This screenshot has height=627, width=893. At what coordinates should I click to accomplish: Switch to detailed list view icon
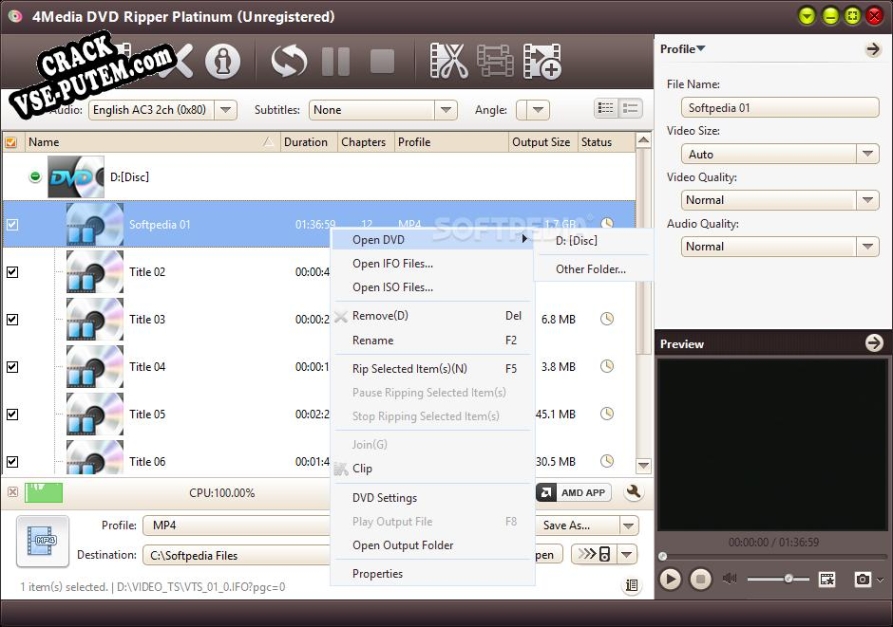pos(605,108)
